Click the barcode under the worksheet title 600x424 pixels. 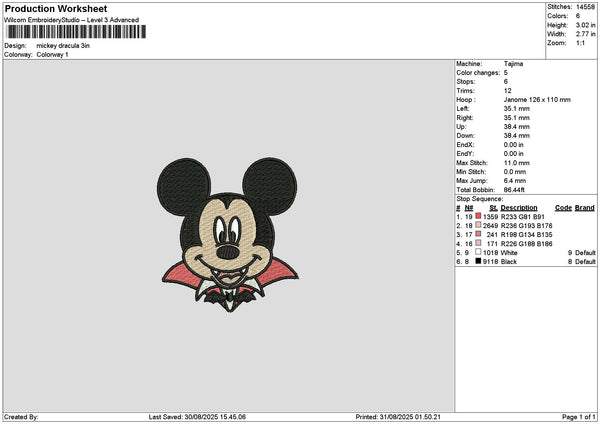tap(76, 32)
